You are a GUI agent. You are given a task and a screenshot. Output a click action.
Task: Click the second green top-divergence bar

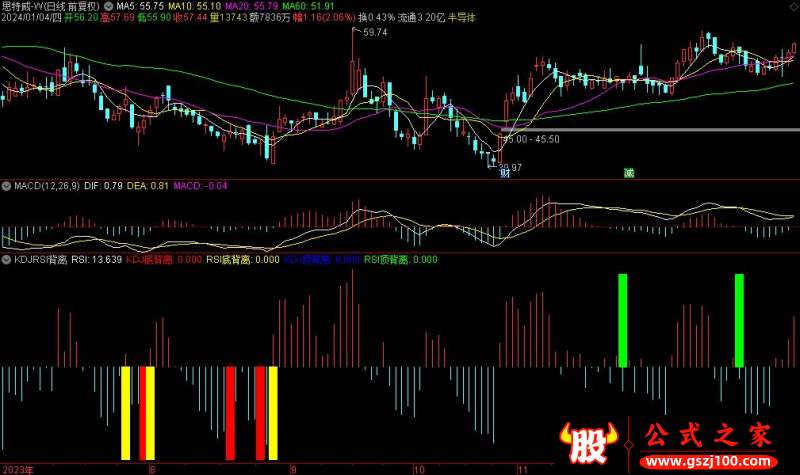[740, 319]
